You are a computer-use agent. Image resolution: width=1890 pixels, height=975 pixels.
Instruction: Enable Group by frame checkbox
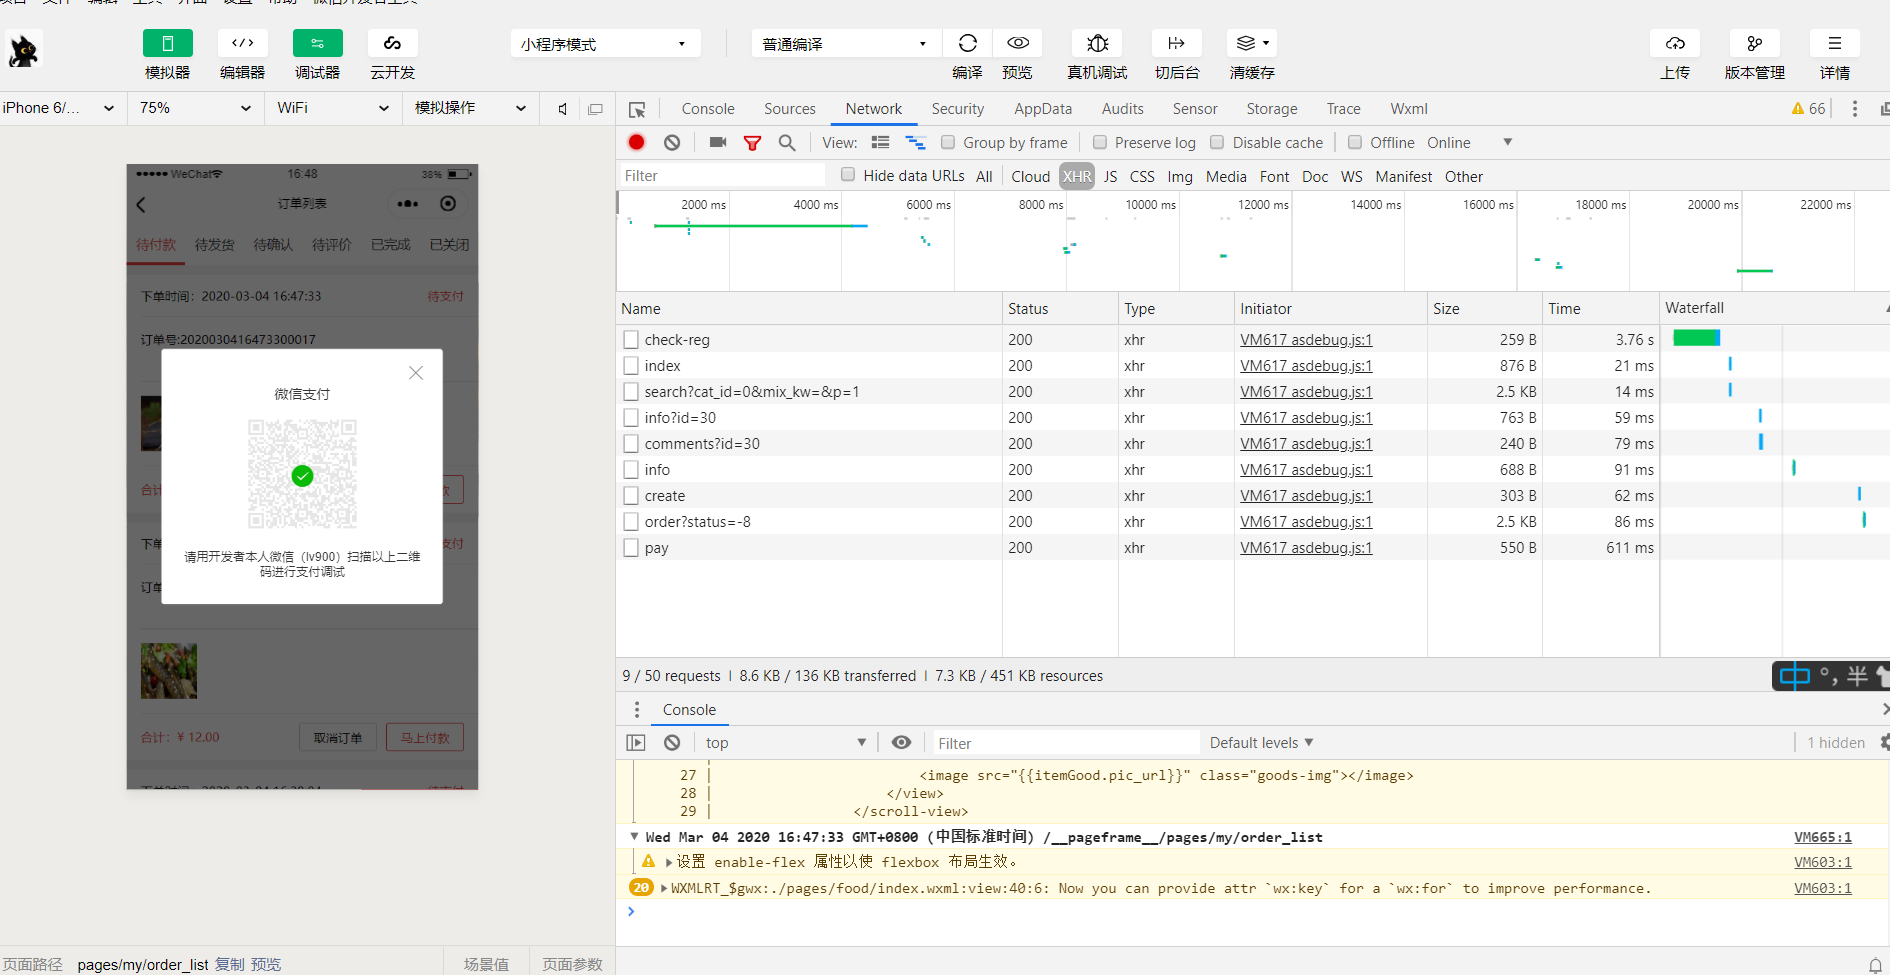947,142
